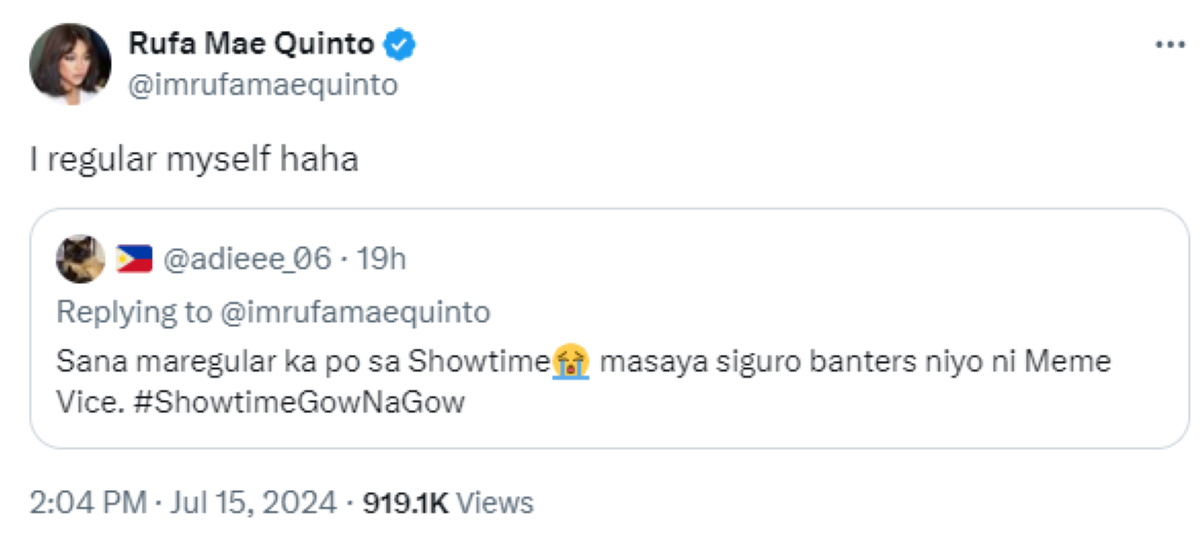This screenshot has height=533, width=1200.
Task: Click the crying face emoji after Showtime
Action: point(570,361)
